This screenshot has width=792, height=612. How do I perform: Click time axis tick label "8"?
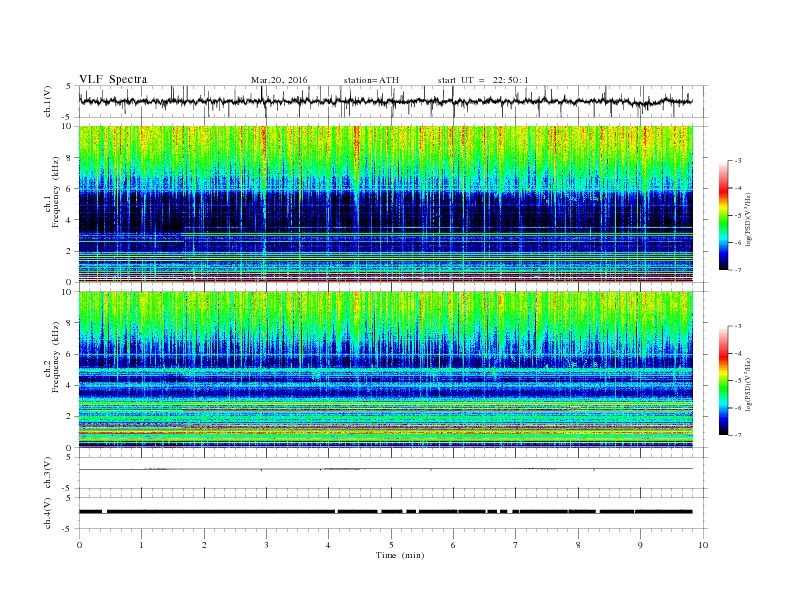click(x=578, y=545)
